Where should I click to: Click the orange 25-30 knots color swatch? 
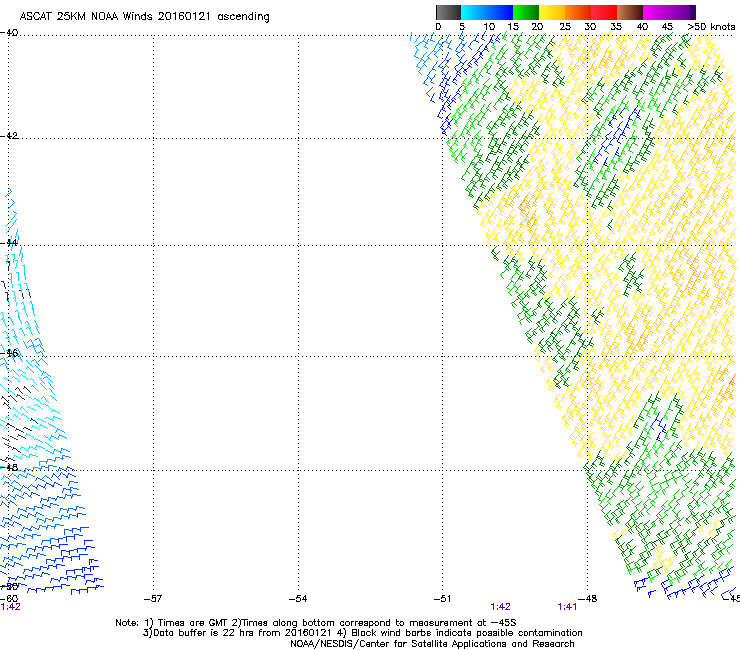pyautogui.click(x=578, y=12)
